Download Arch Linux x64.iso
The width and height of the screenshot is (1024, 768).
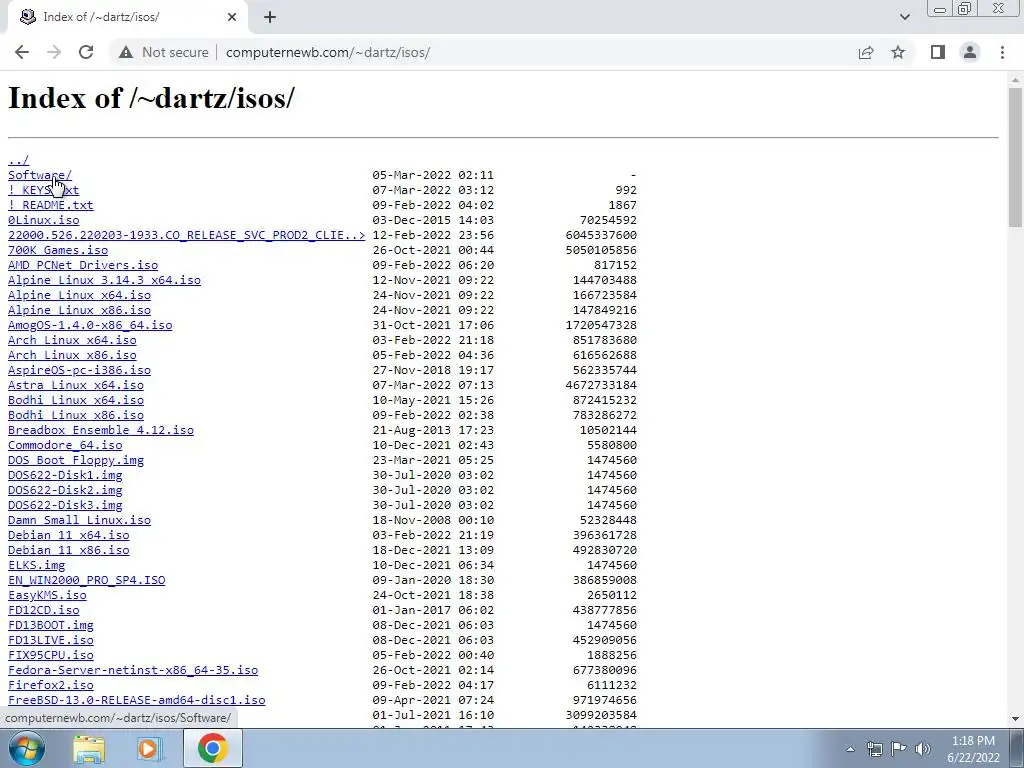click(x=72, y=340)
